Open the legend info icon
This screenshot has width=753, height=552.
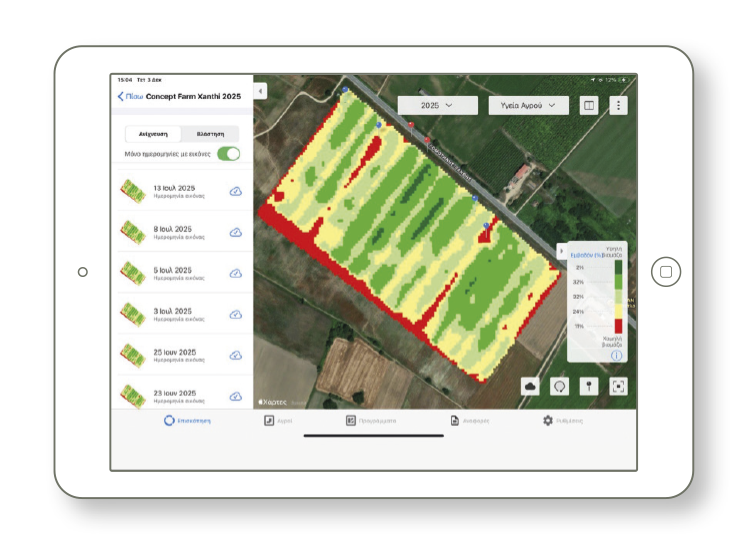tap(617, 354)
